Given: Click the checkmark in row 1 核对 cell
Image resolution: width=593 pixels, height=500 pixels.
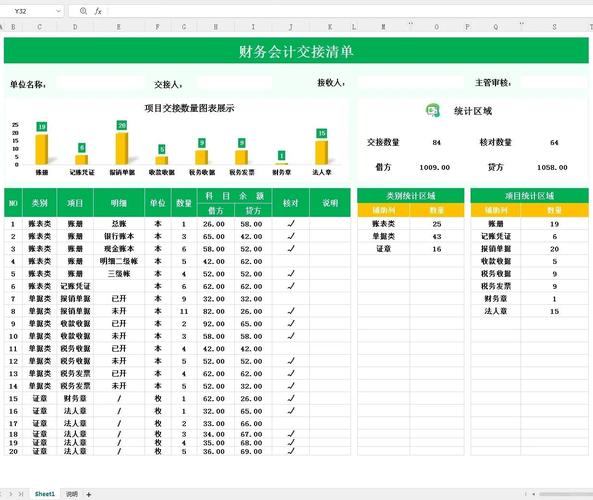Looking at the screenshot, I should coord(291,224).
